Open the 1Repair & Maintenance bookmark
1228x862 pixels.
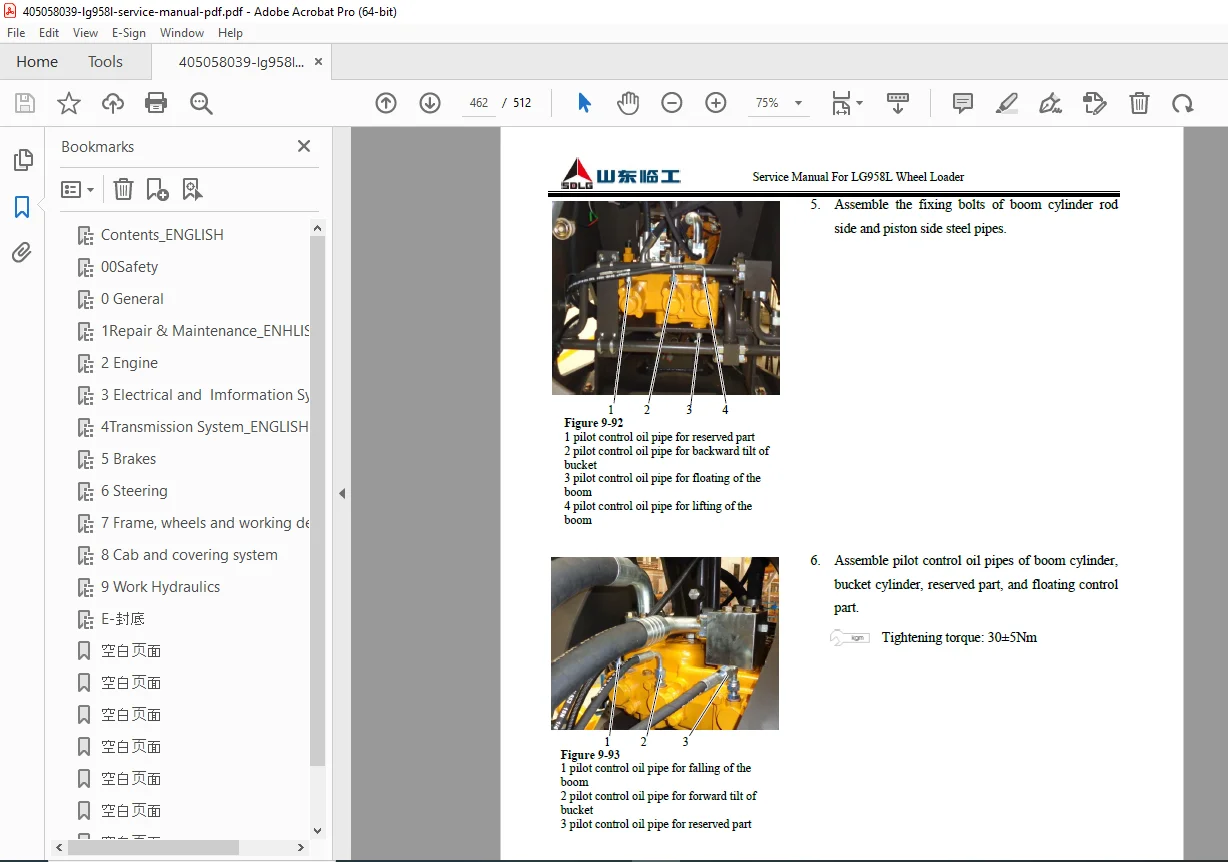205,331
